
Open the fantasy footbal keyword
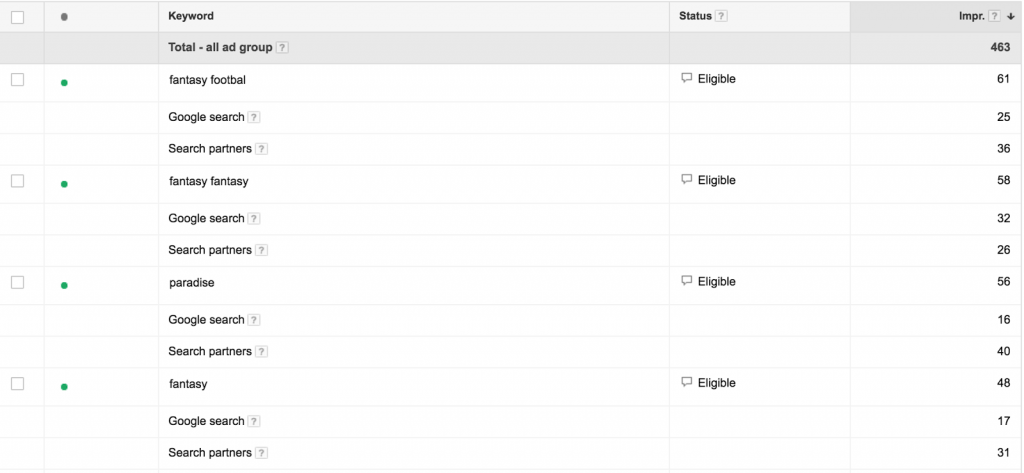pyautogui.click(x=207, y=80)
